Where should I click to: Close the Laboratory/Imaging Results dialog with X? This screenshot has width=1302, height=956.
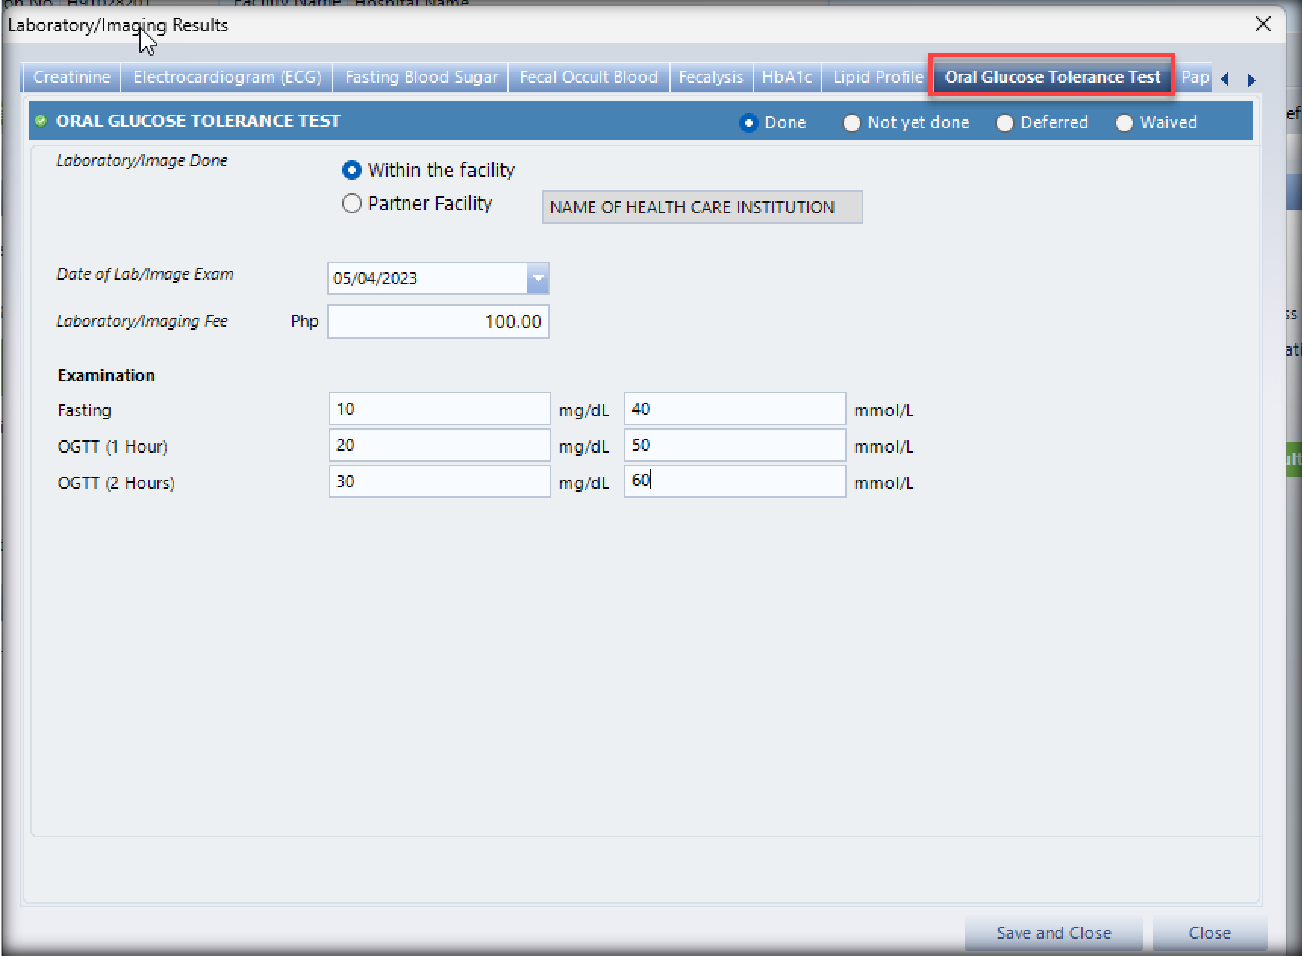(x=1263, y=24)
